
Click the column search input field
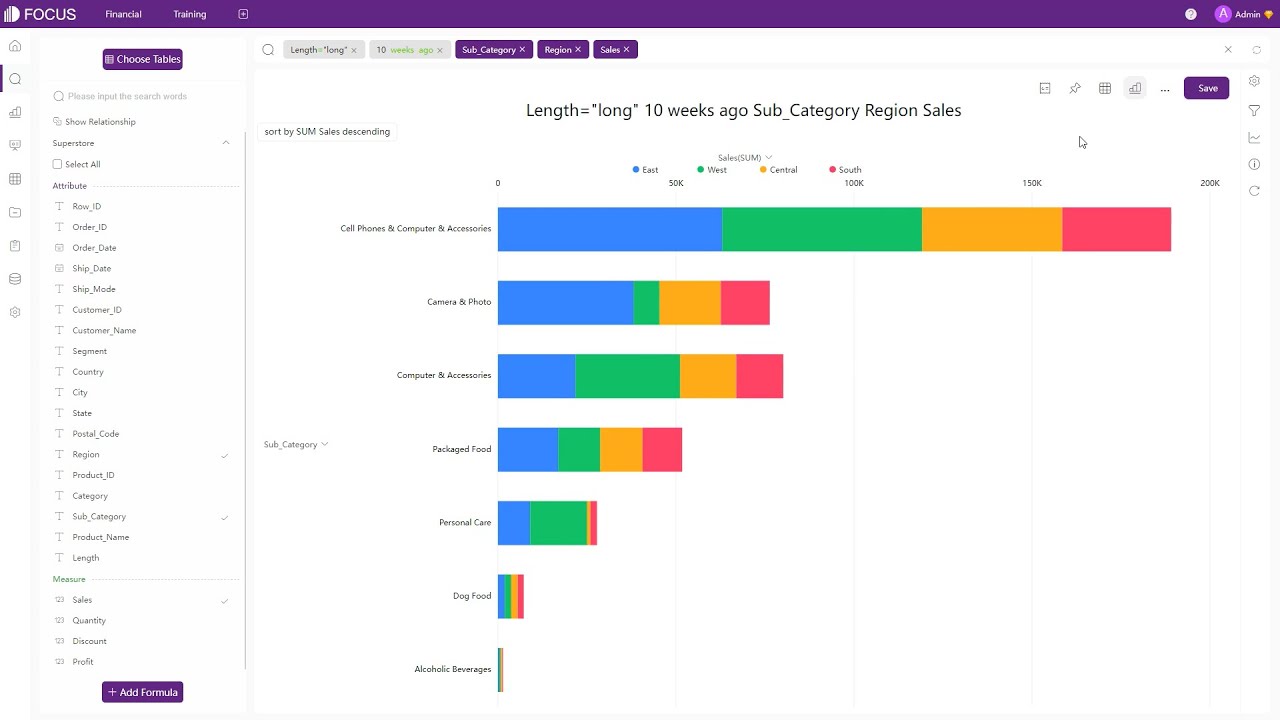(145, 96)
